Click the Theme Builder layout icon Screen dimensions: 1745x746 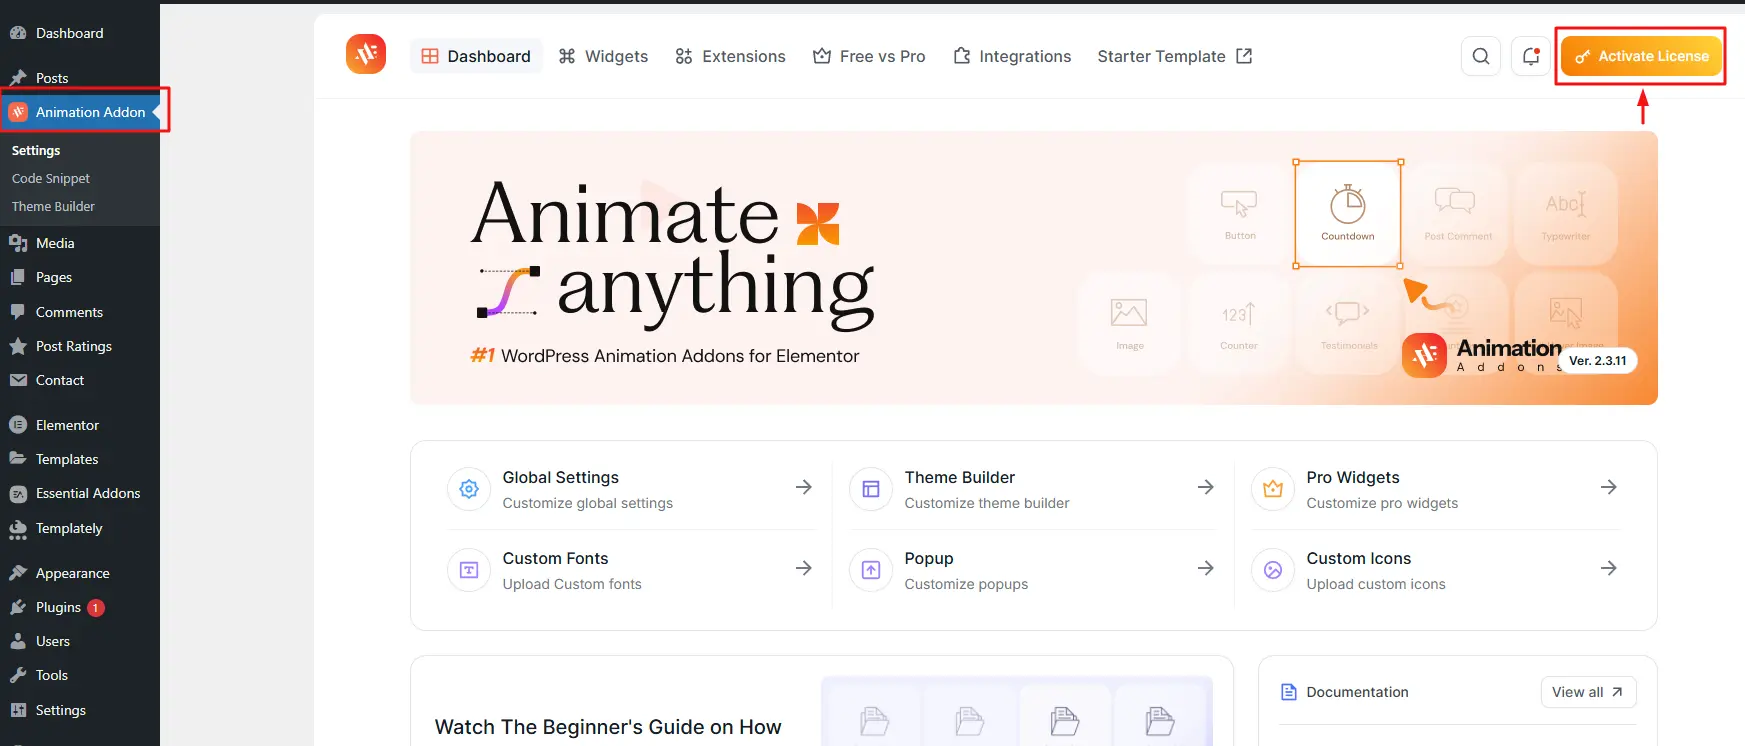pyautogui.click(x=871, y=489)
